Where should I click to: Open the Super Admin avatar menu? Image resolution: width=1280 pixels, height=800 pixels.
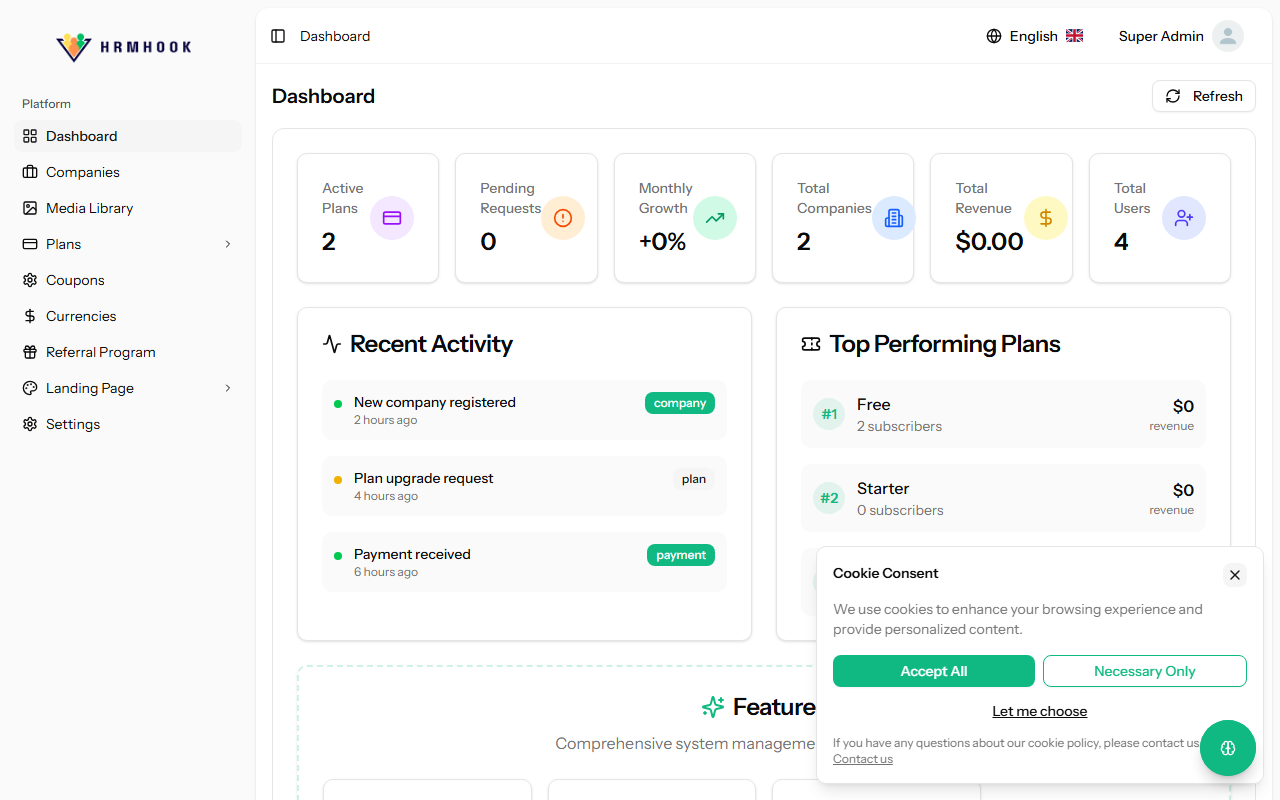1227,36
